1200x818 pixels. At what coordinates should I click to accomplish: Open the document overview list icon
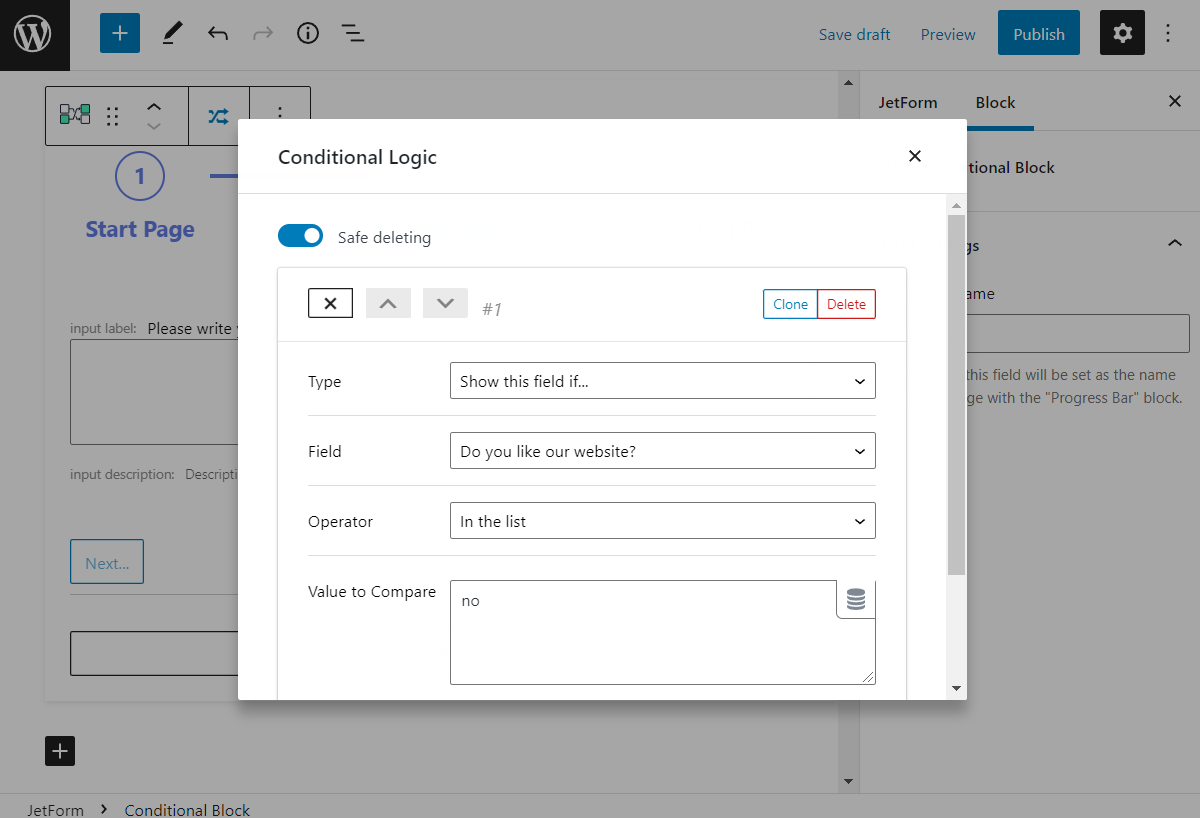(x=352, y=33)
